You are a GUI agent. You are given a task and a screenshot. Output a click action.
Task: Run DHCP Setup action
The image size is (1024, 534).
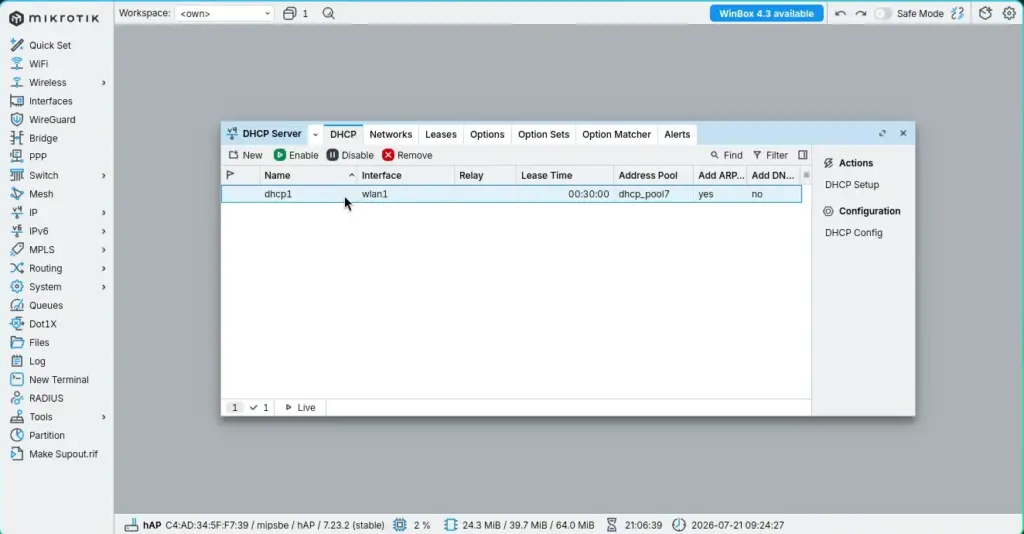point(852,185)
